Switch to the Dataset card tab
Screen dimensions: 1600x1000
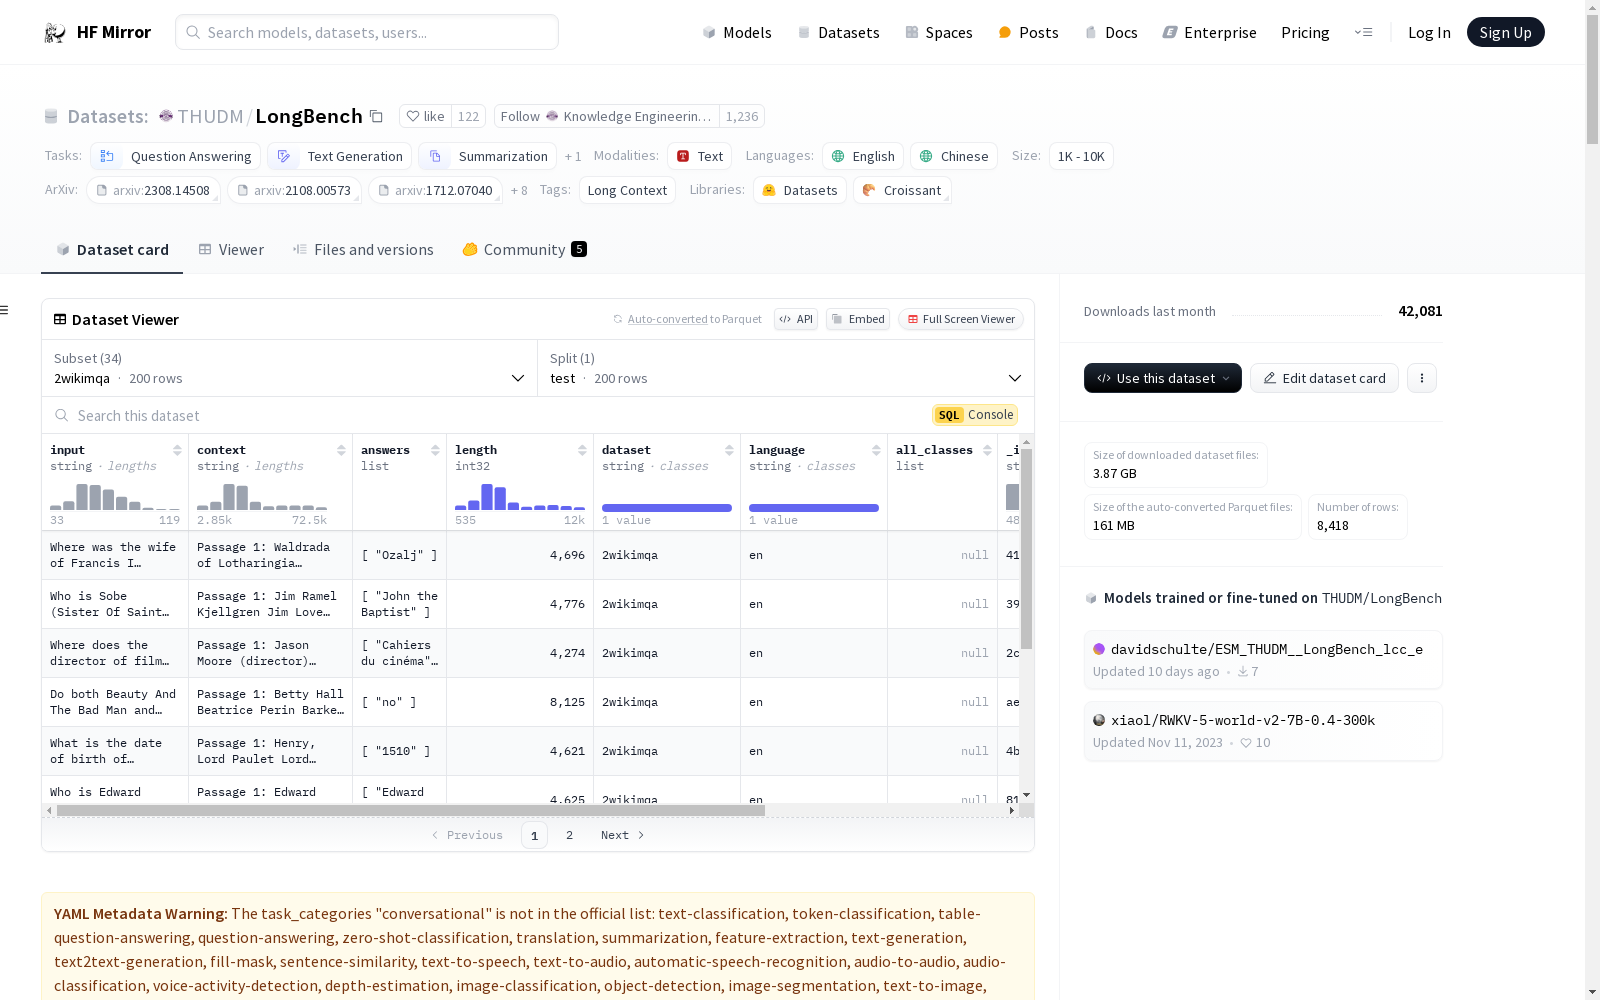(112, 250)
